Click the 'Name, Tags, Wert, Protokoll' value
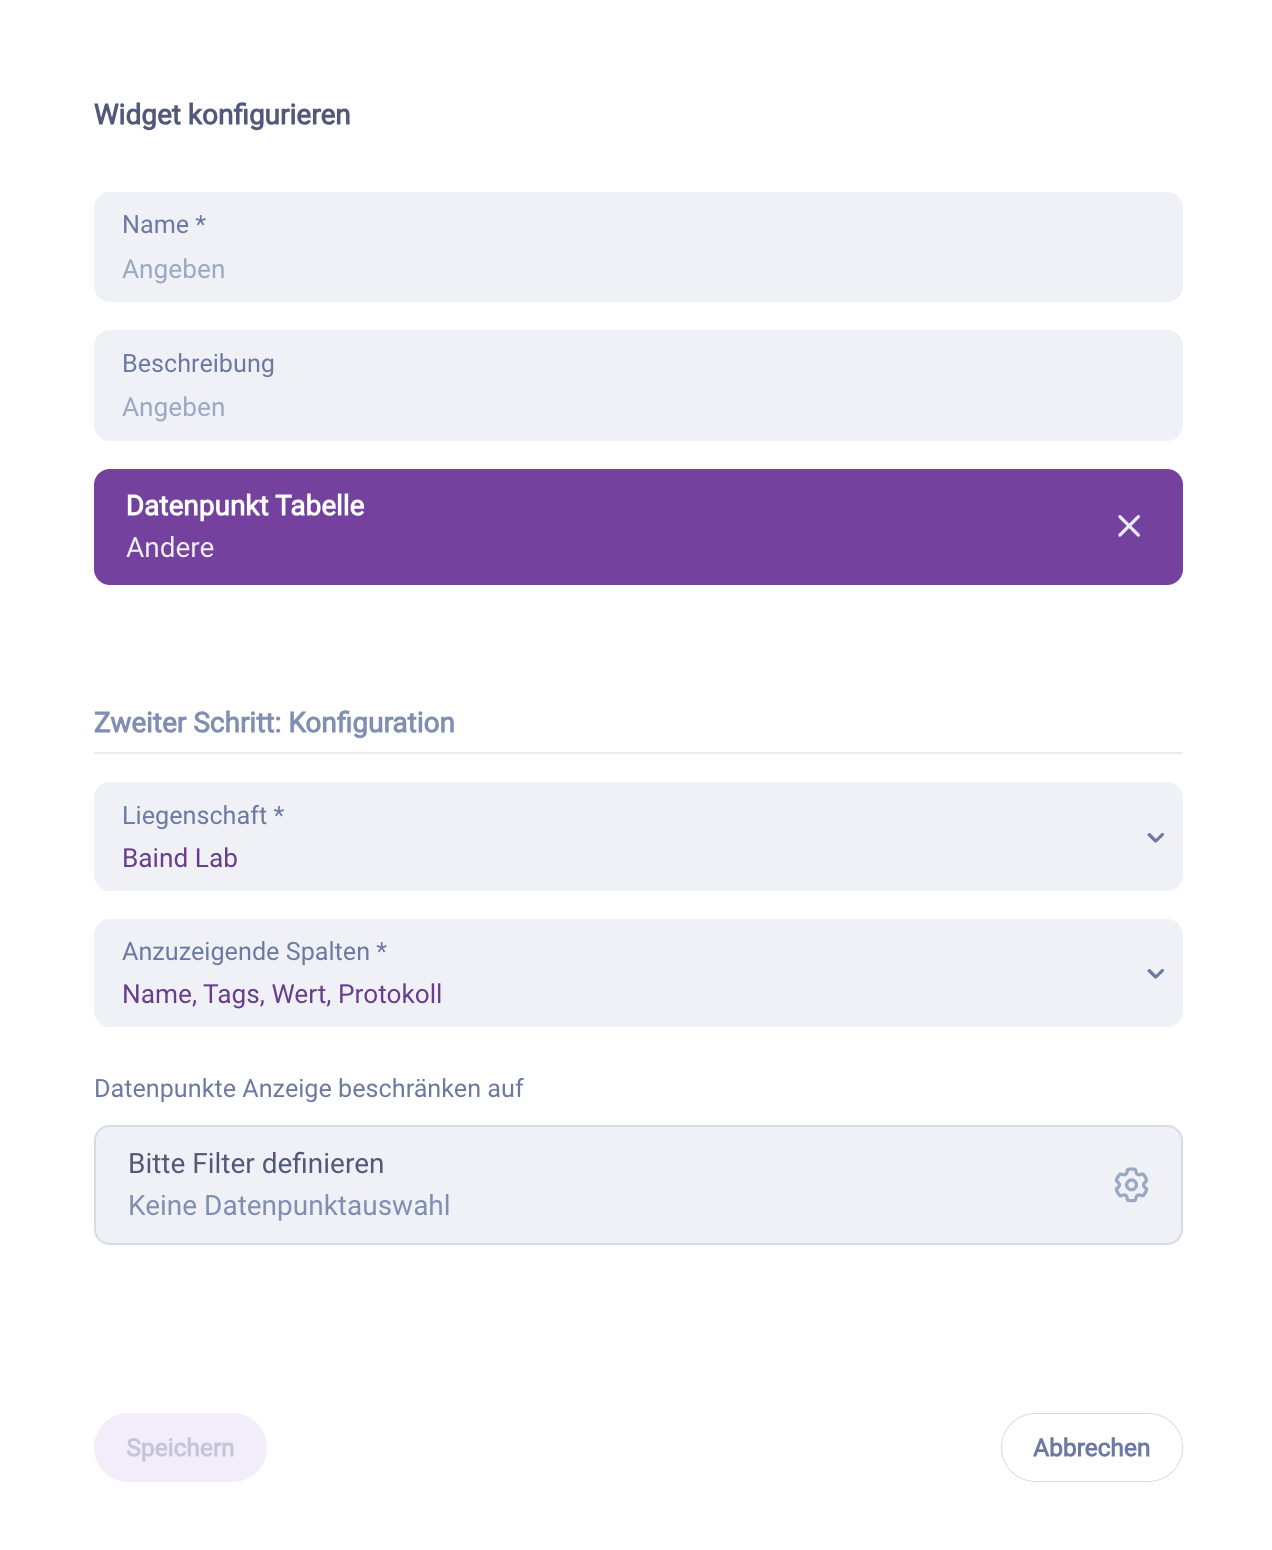Viewport: 1272px width, 1550px height. coord(282,995)
